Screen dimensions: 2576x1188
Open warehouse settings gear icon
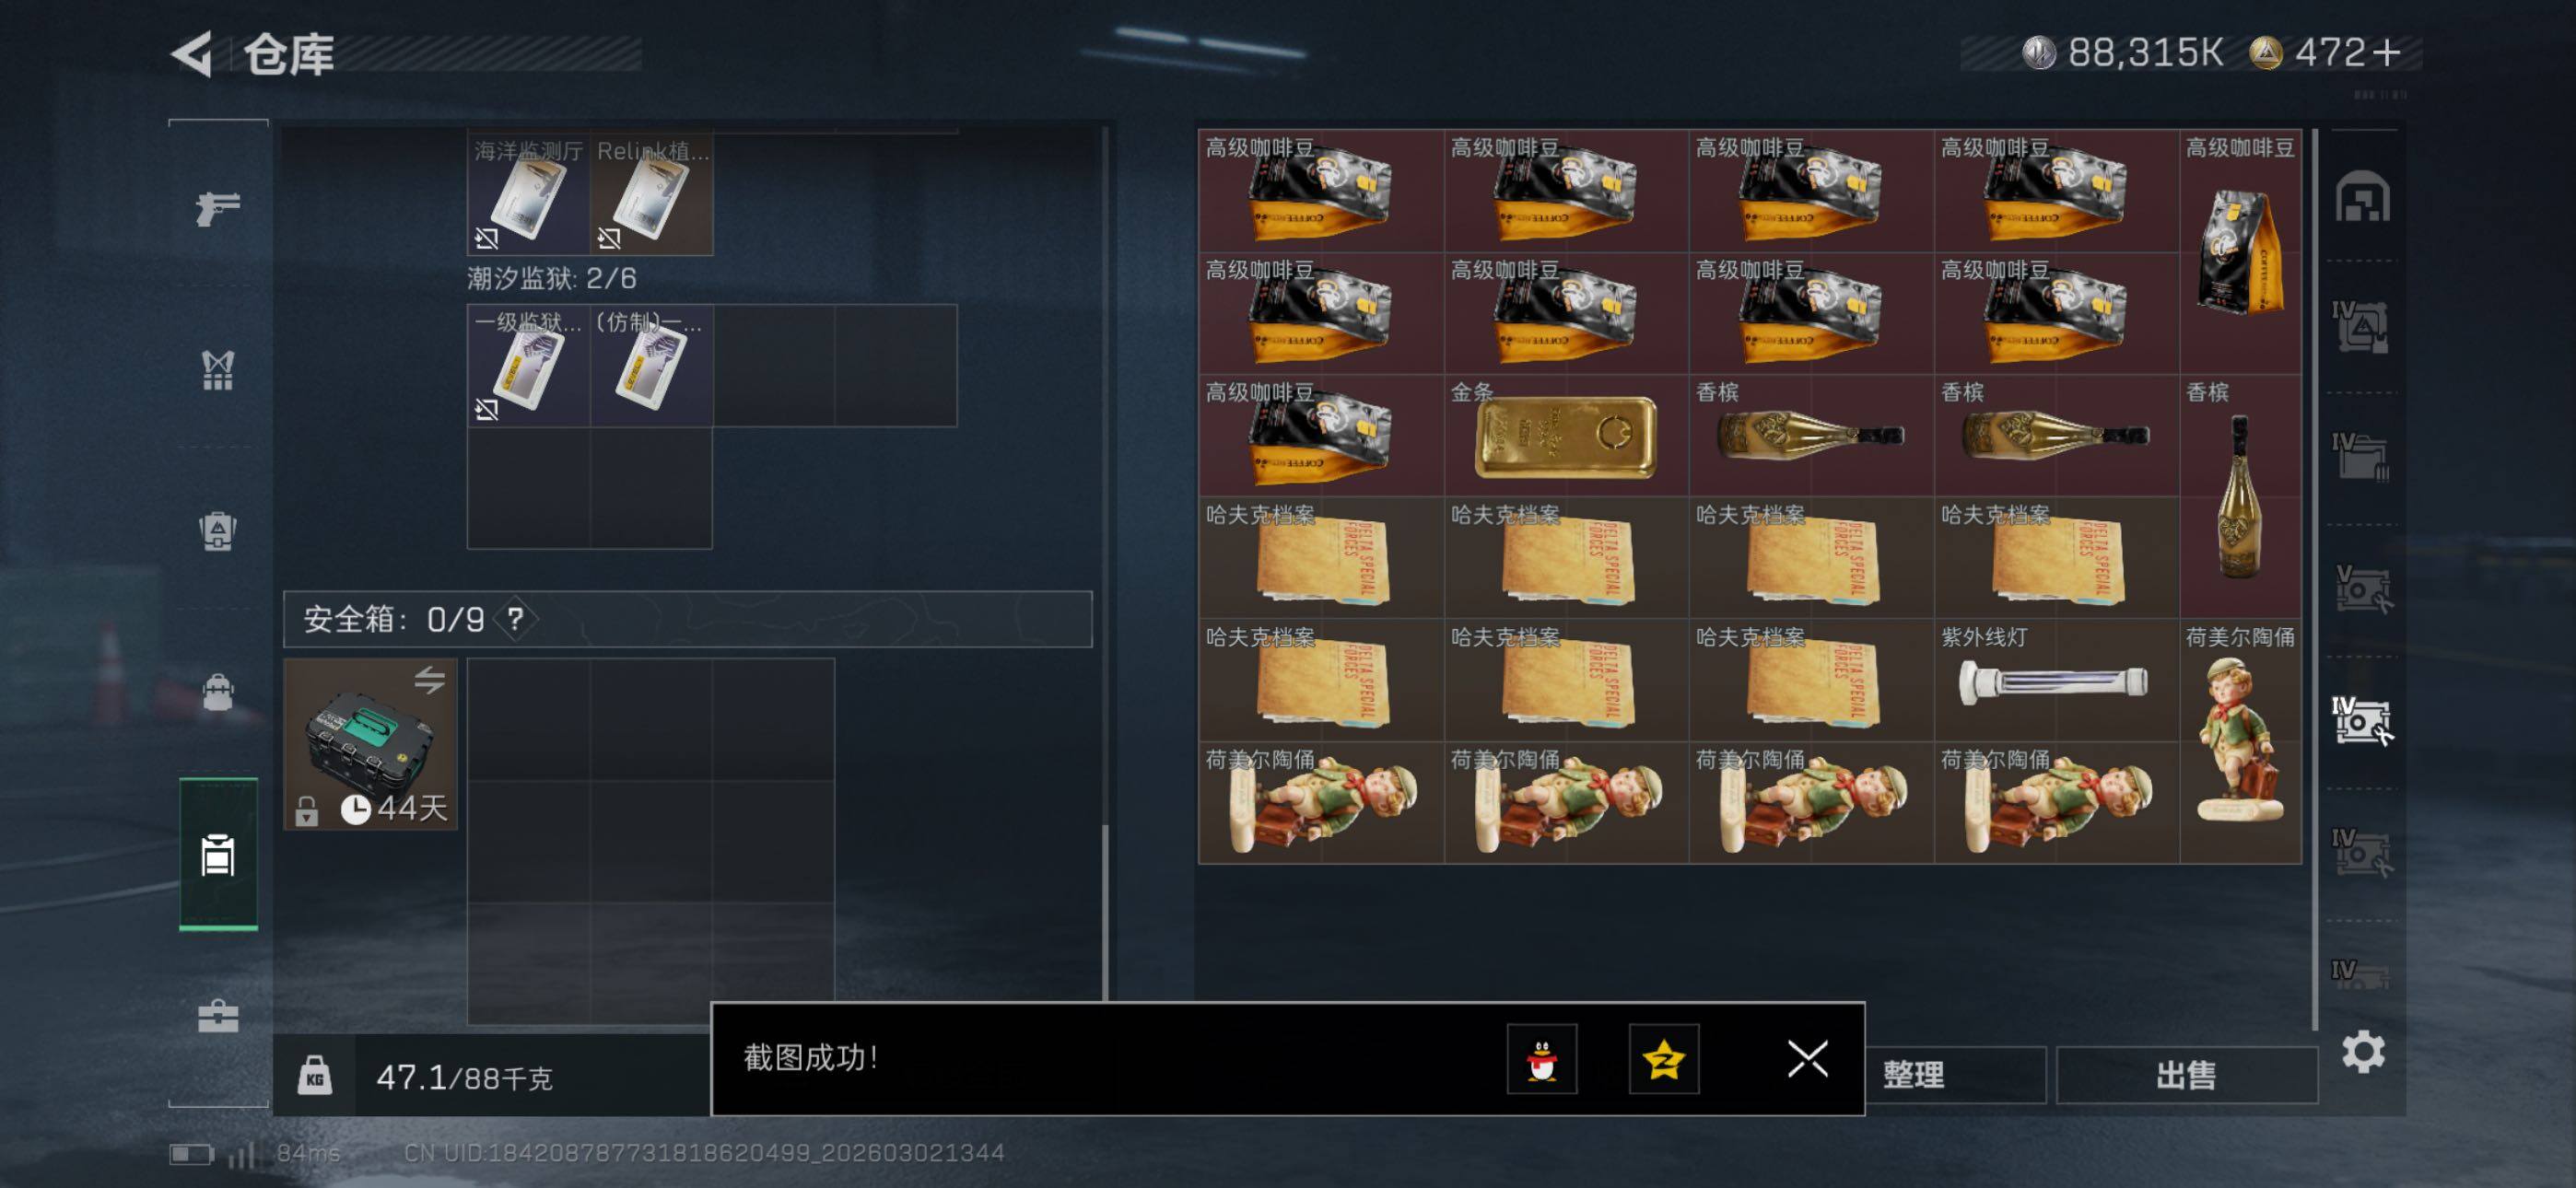coord(2363,1052)
